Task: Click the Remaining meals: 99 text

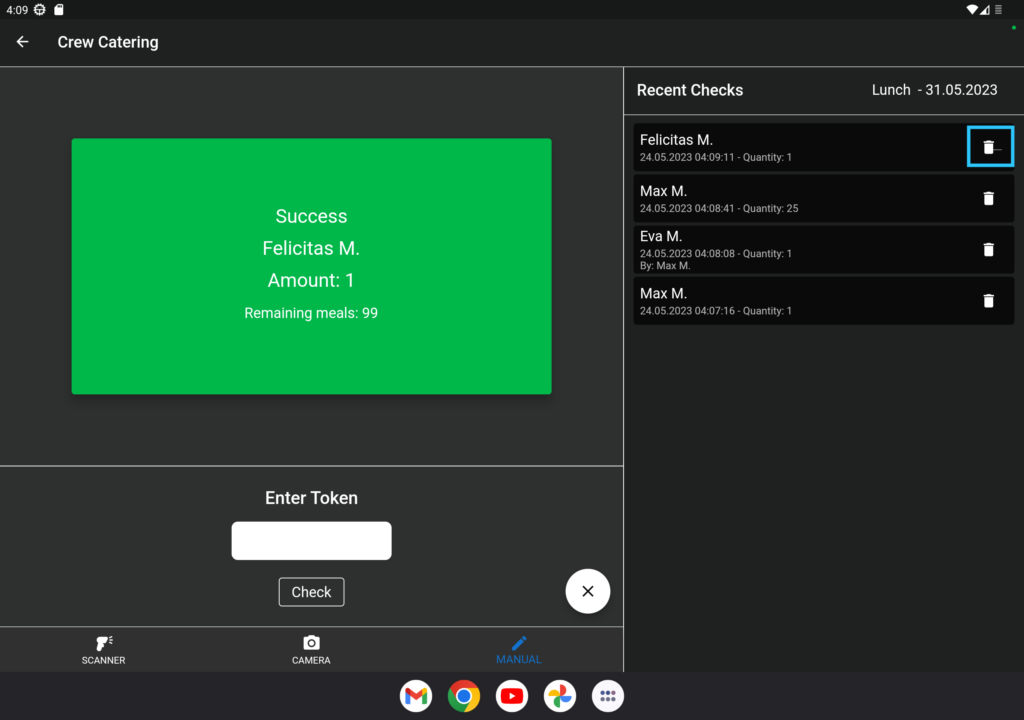Action: click(311, 313)
